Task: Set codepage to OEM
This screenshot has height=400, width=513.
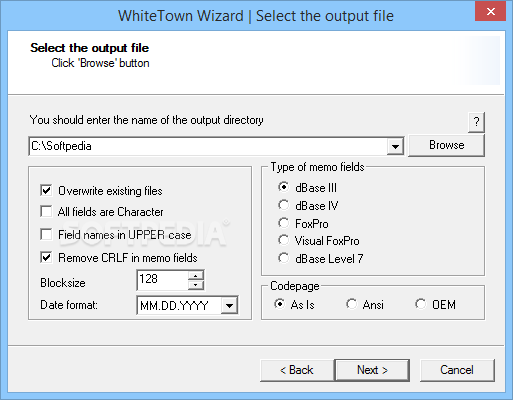Action: [420, 304]
